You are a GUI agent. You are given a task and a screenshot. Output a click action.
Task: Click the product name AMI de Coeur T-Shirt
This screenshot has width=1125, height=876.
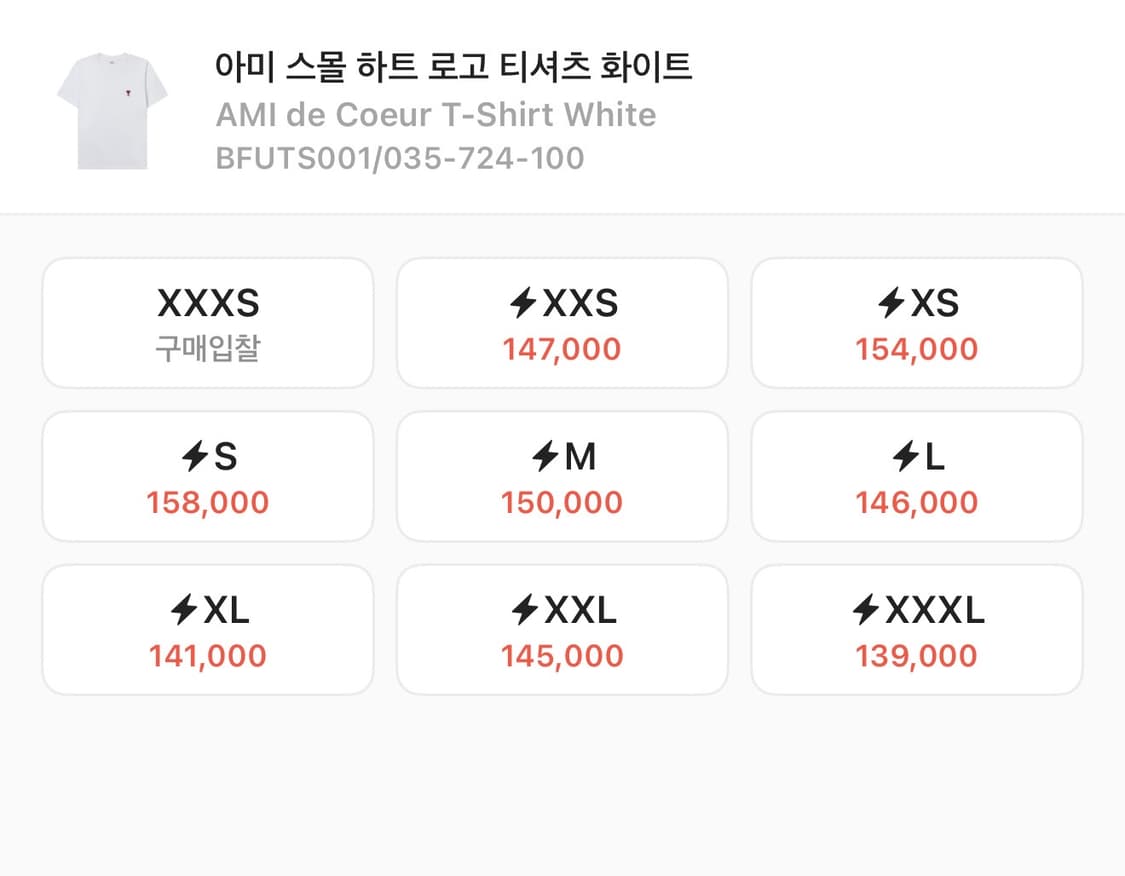coord(434,114)
